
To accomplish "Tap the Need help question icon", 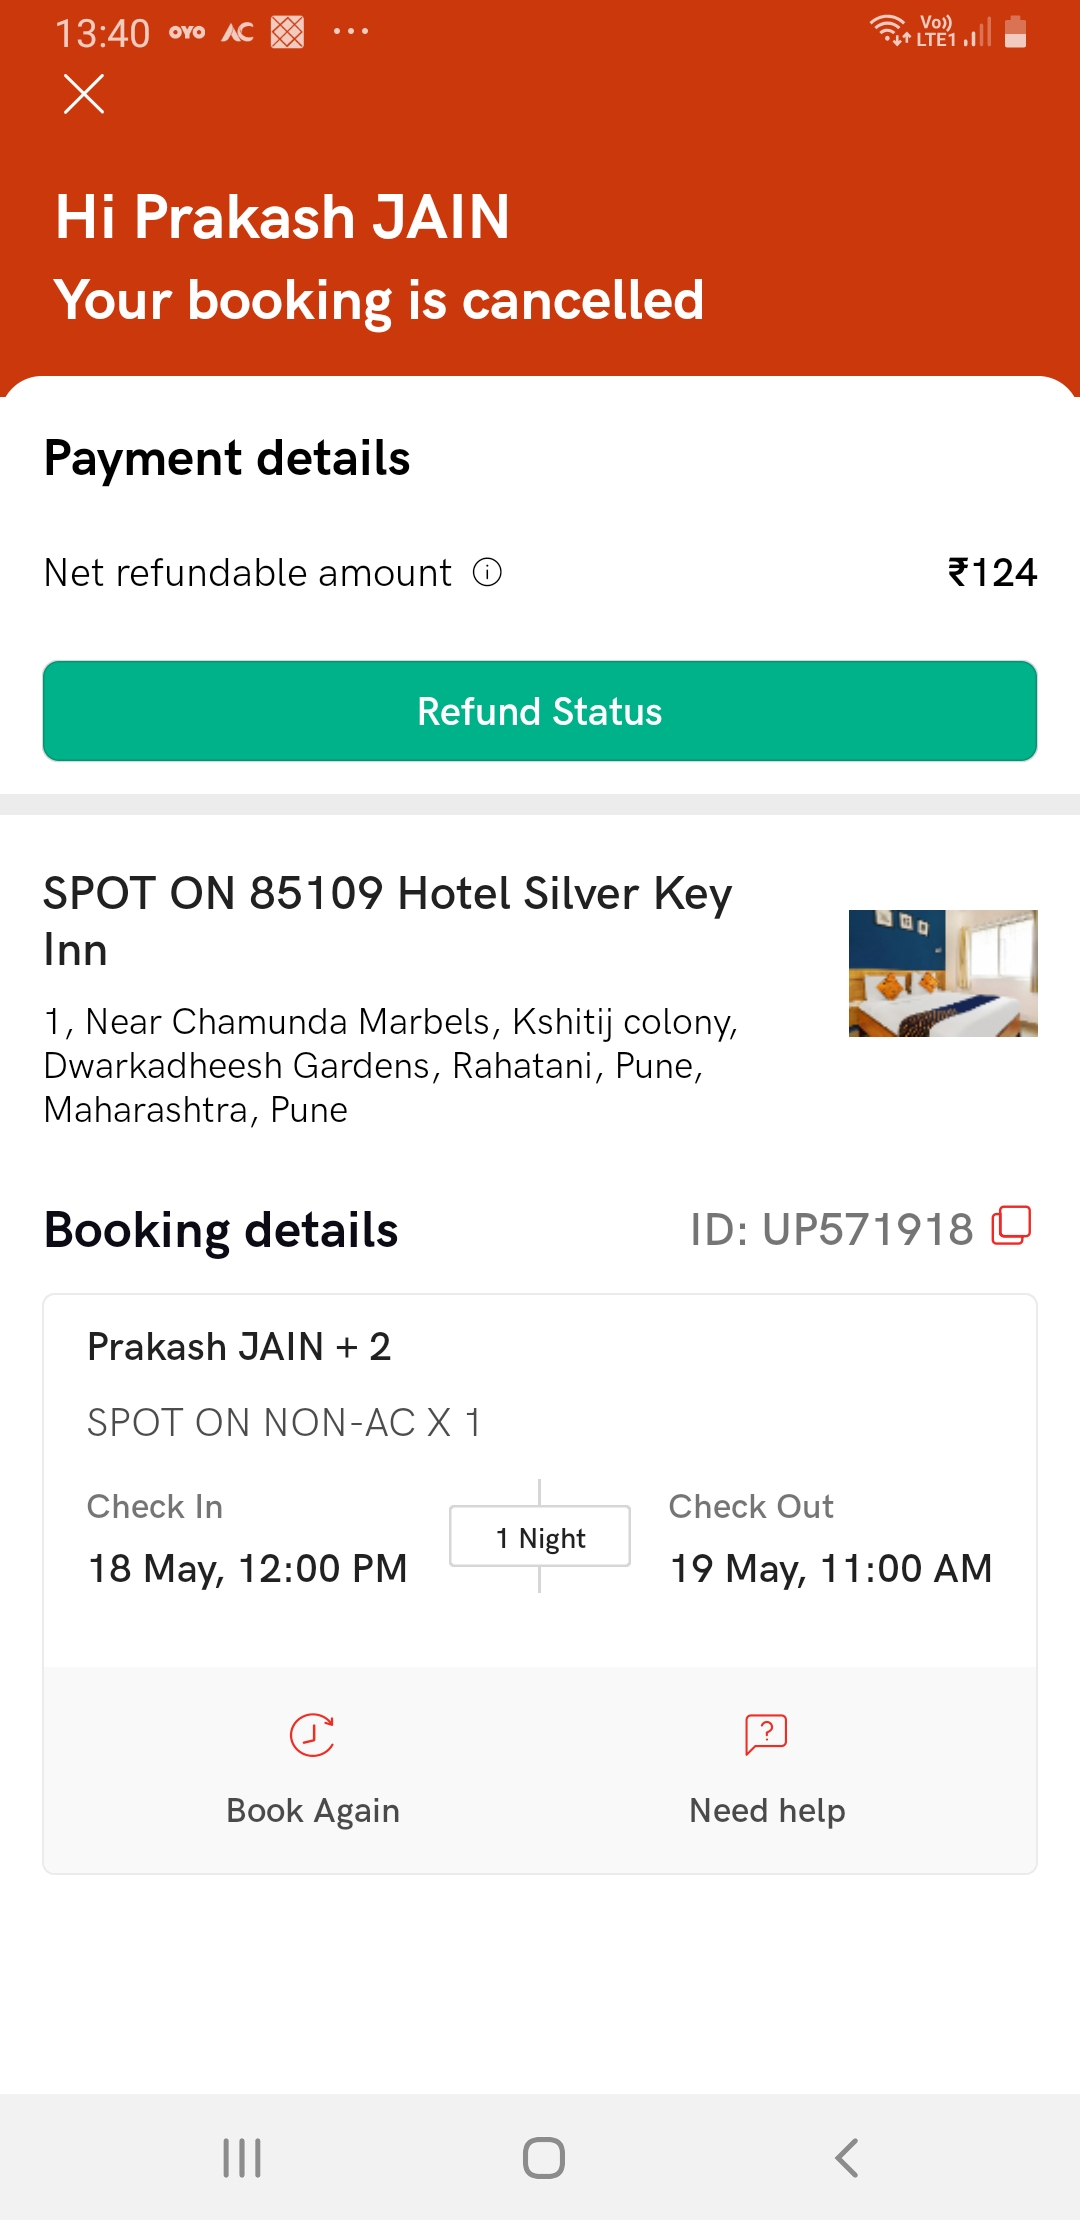I will [x=766, y=1735].
